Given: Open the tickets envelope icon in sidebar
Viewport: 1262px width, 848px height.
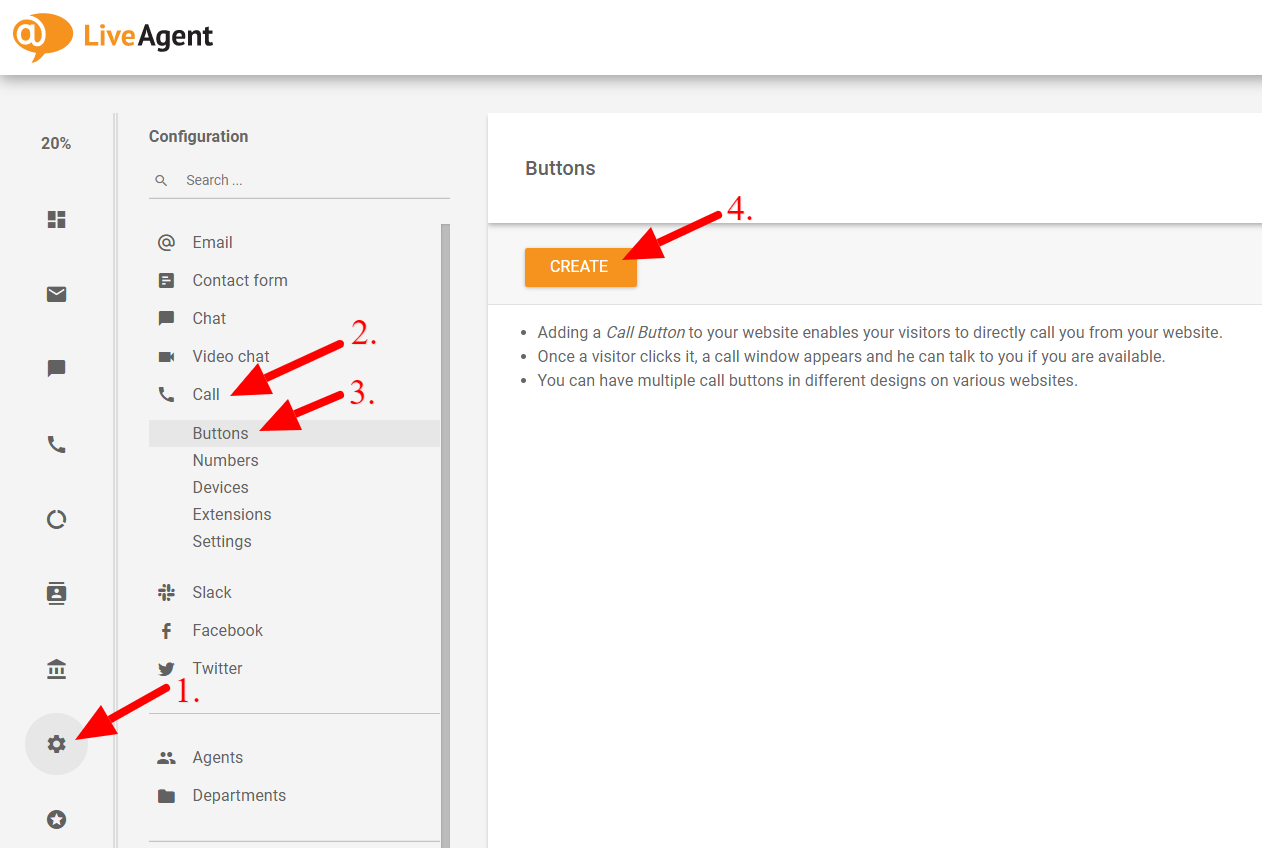Looking at the screenshot, I should (x=56, y=294).
